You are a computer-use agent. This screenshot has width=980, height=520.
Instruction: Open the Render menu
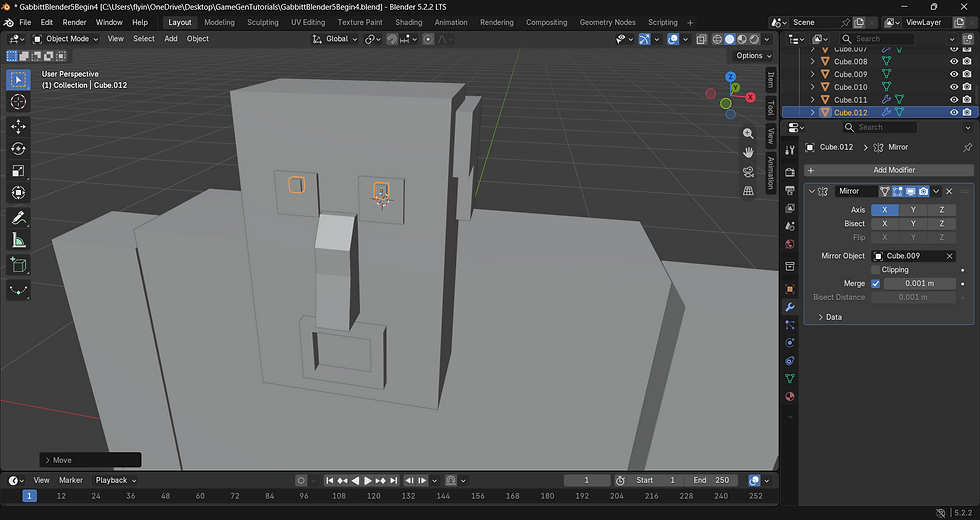tap(74, 22)
